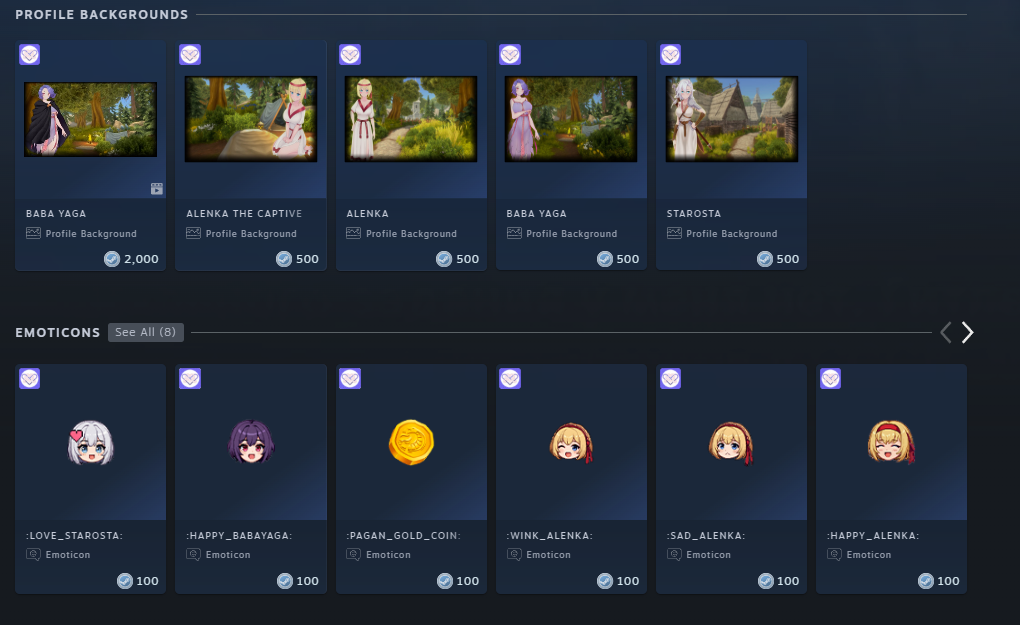Select the winking Alenka emoticon image
The height and width of the screenshot is (625, 1020).
(571, 442)
